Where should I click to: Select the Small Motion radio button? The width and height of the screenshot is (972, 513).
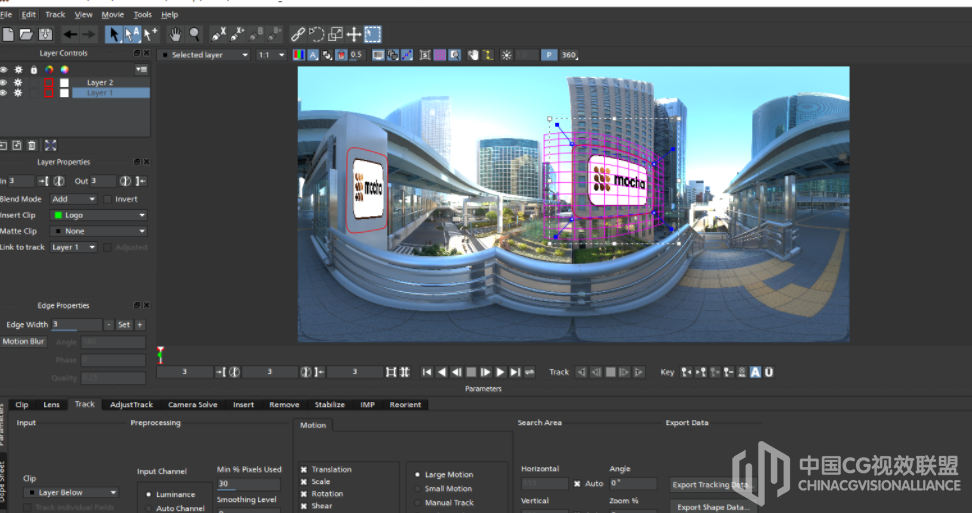(x=417, y=489)
